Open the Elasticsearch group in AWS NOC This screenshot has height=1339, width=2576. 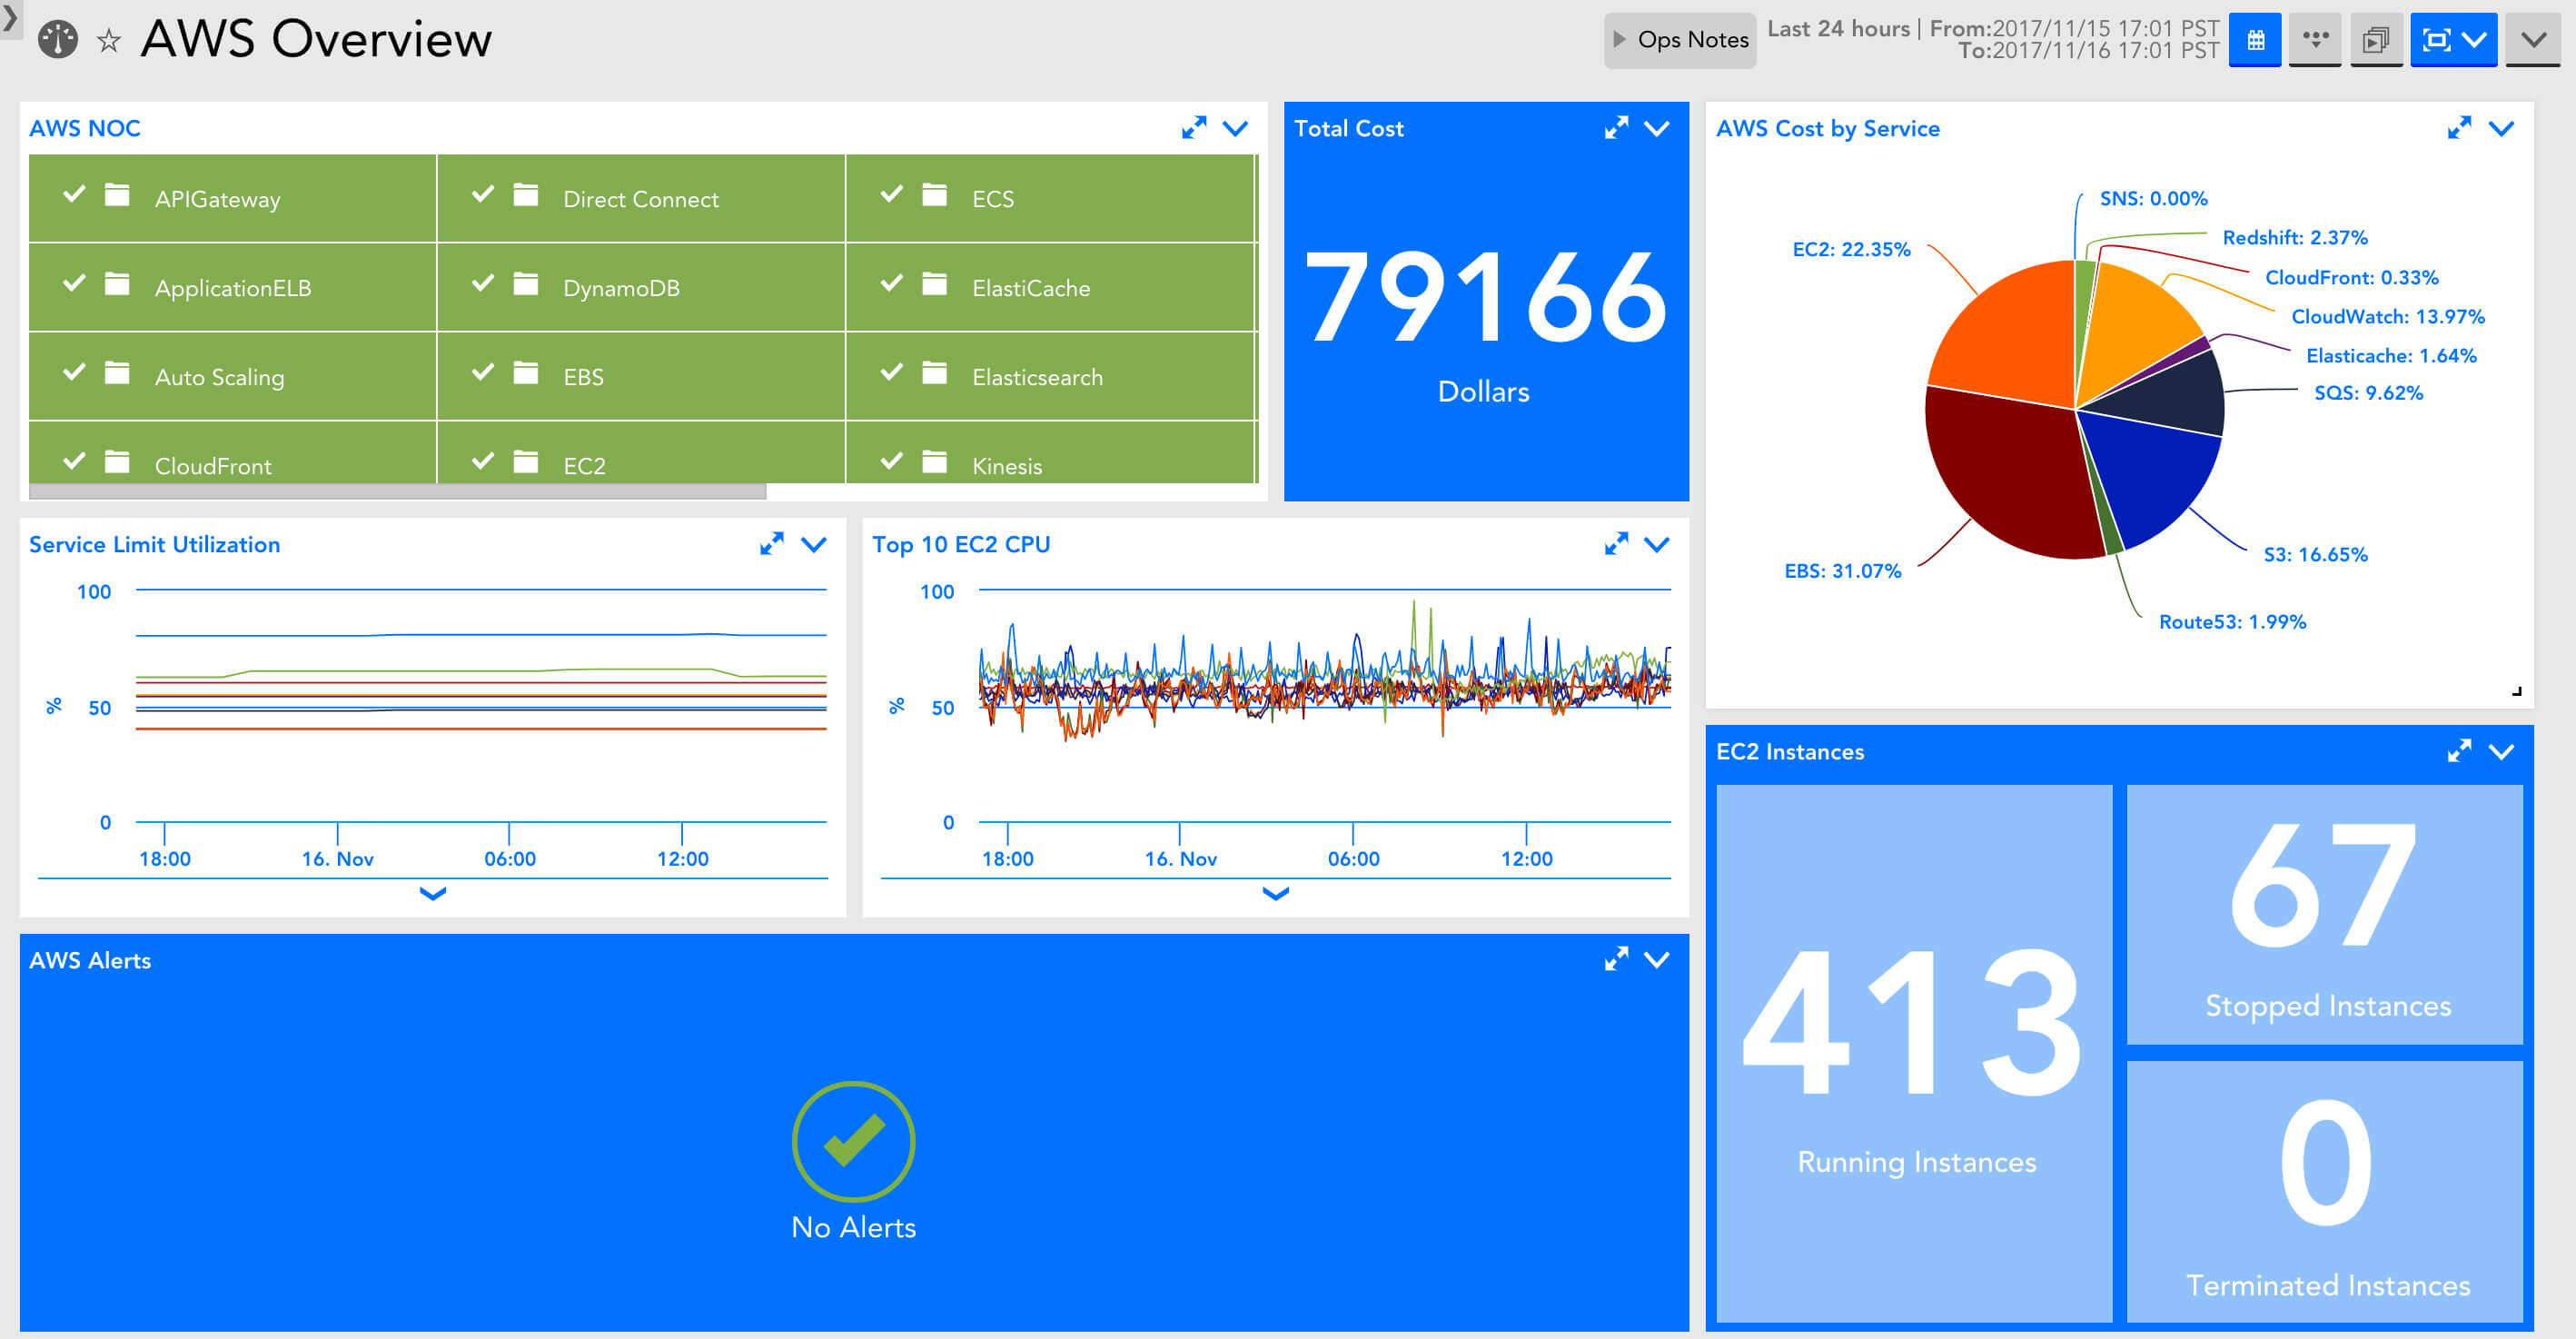point(1050,376)
